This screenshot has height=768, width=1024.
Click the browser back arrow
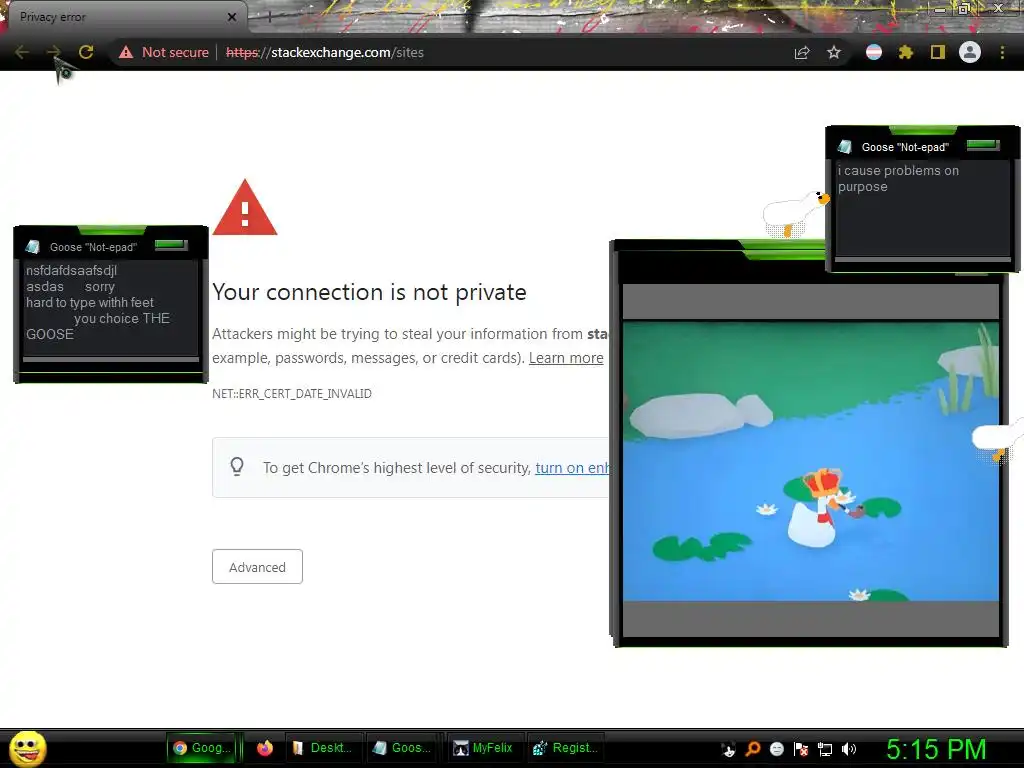pos(22,52)
